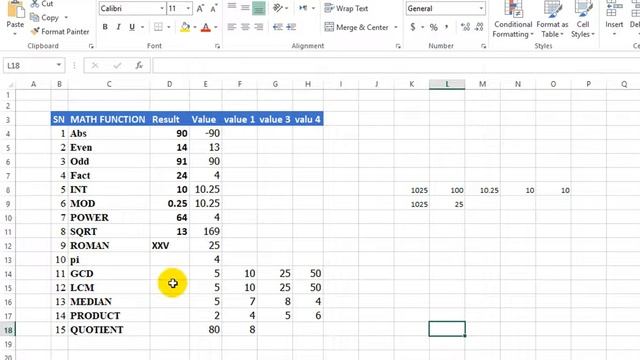Viewport: 640px width, 360px height.
Task: Activate the Format Painter
Action: coord(60,31)
